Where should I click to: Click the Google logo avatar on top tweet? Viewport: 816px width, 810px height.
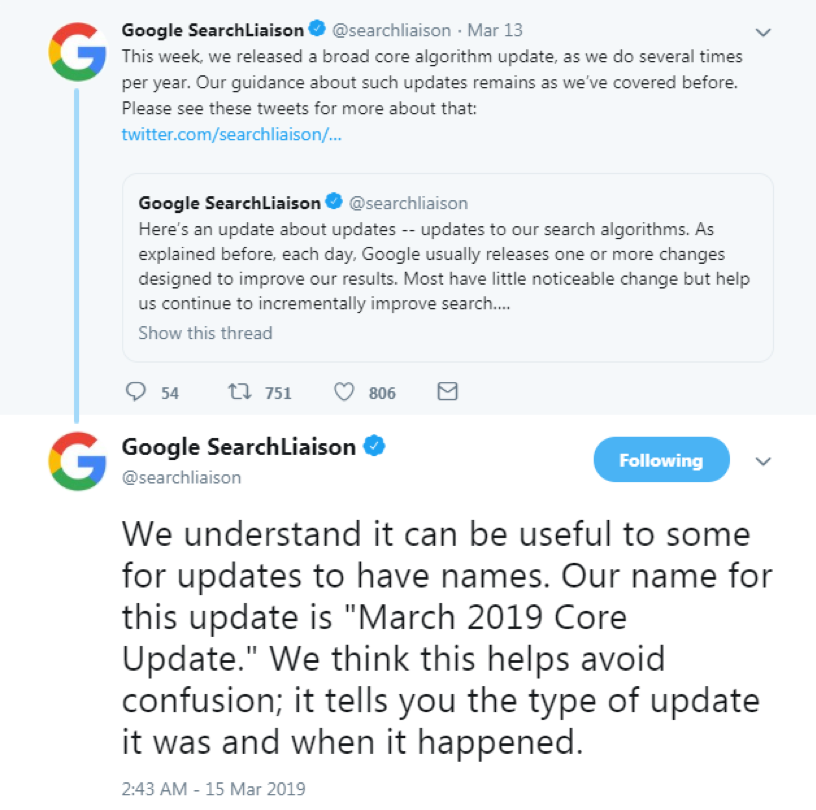[x=78, y=50]
